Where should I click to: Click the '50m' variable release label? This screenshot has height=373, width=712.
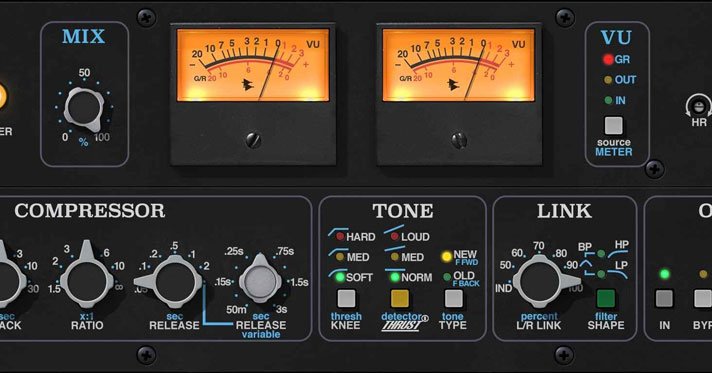236,310
